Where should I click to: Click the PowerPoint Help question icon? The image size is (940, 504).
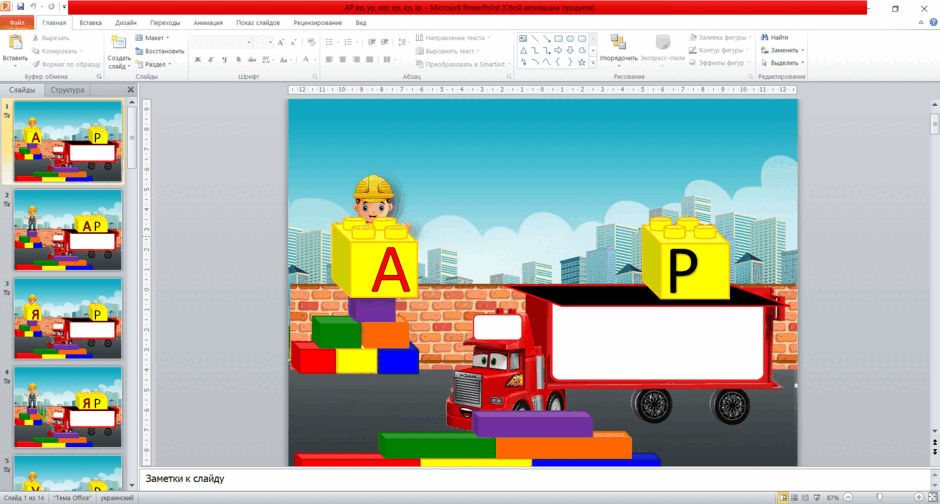(x=933, y=22)
